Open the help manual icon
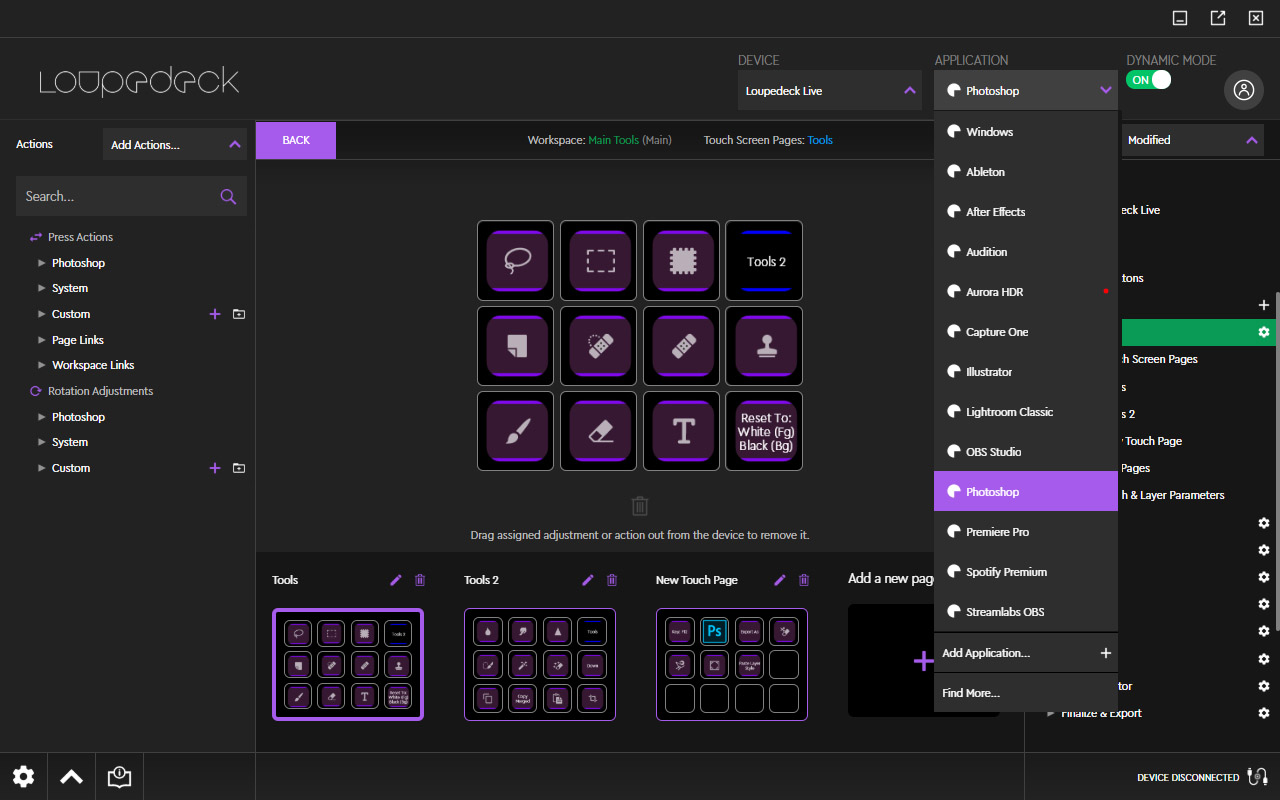The height and width of the screenshot is (800, 1280). (119, 776)
